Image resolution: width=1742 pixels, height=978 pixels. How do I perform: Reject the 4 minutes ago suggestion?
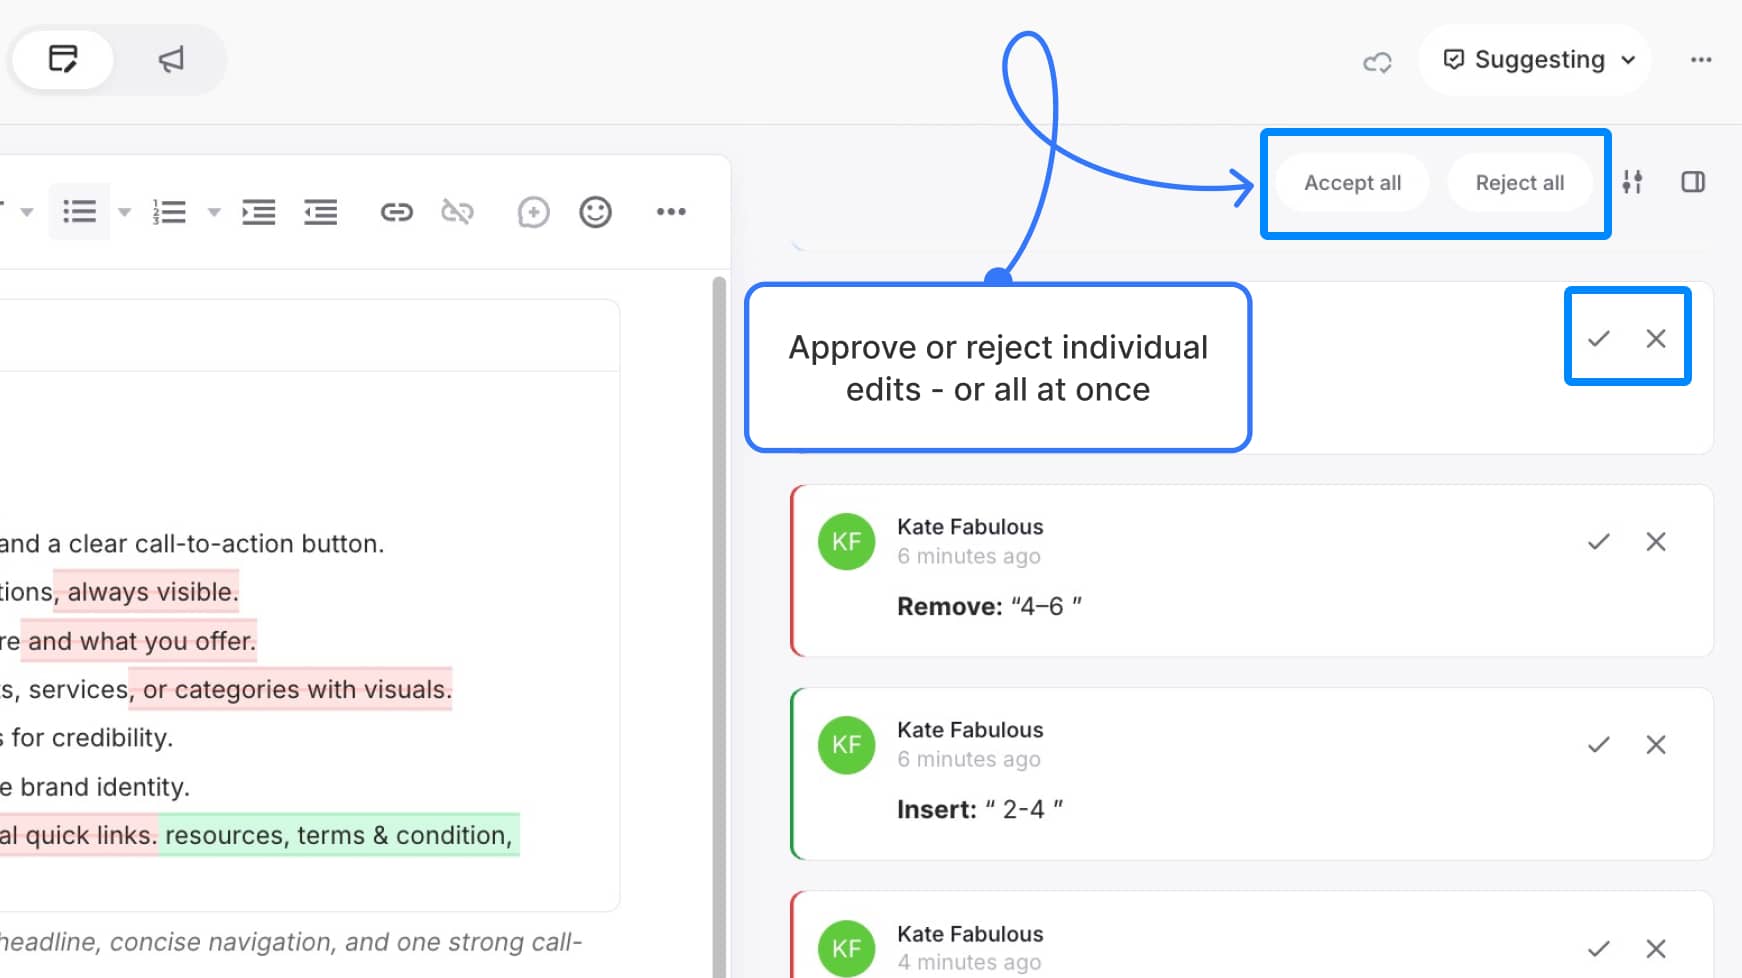1656,949
